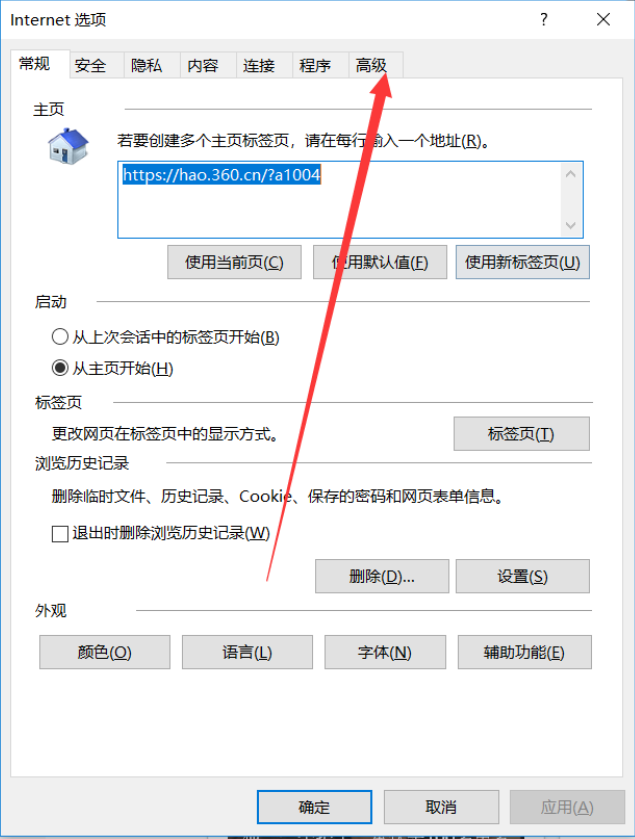The height and width of the screenshot is (839, 635).
Task: Click the blue house home page icon
Action: [68, 146]
